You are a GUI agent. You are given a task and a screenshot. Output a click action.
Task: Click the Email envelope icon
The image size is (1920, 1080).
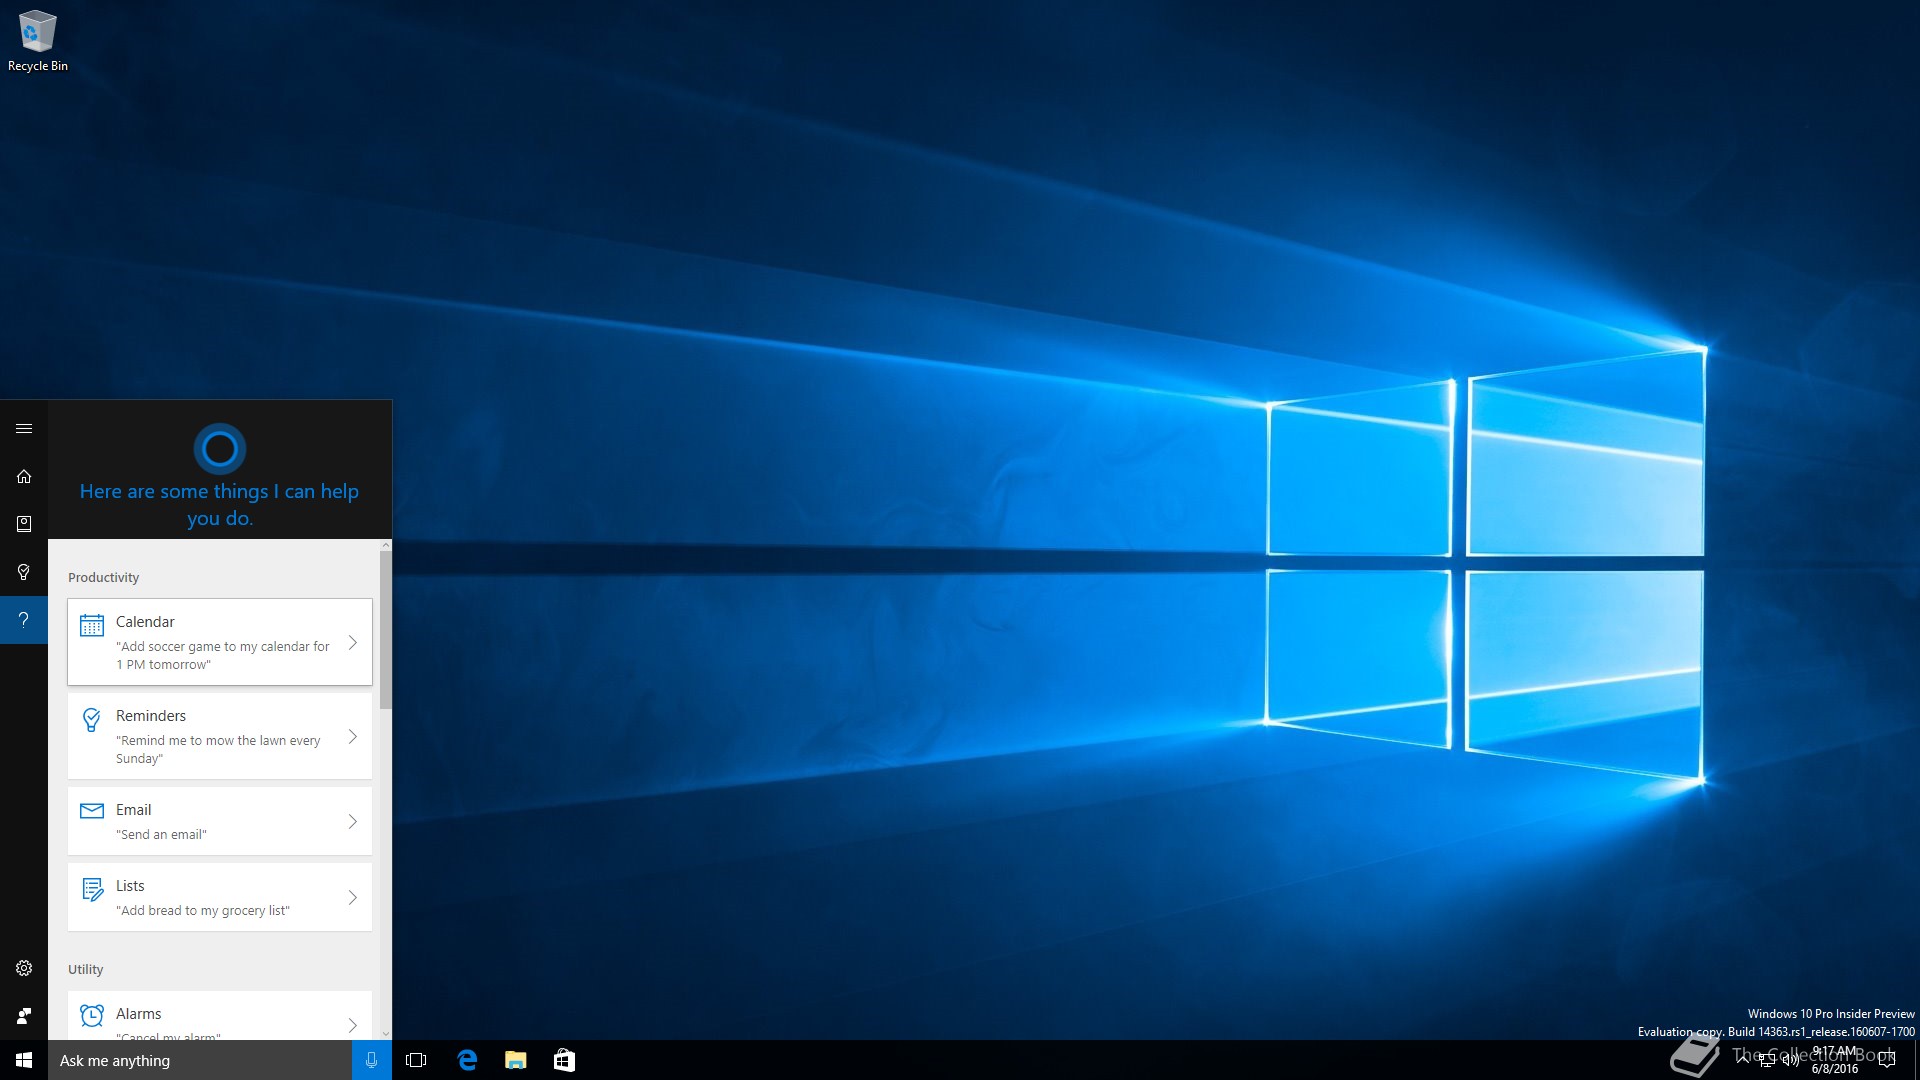click(x=92, y=810)
